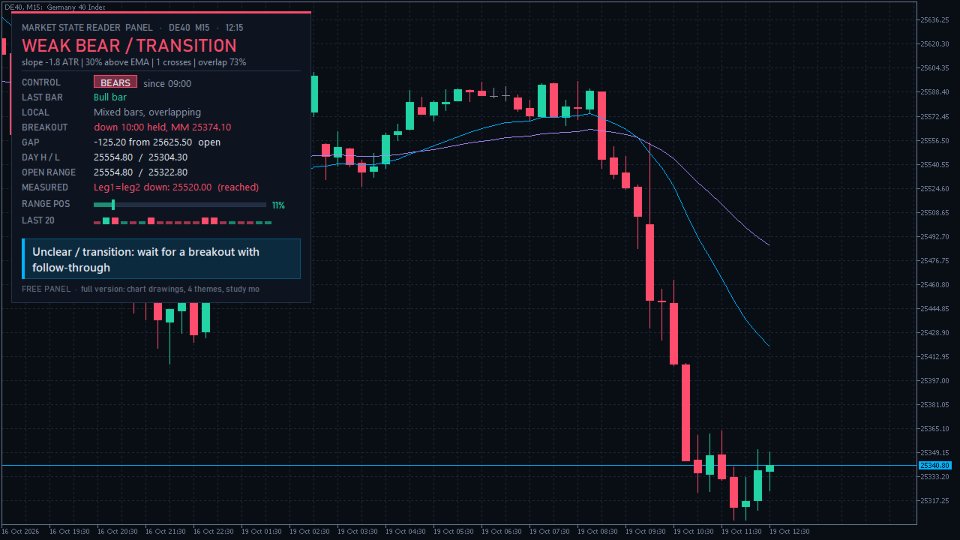Click time axis label 19 Oct 04:30
Viewport: 960px width, 540px height.
(x=405, y=531)
